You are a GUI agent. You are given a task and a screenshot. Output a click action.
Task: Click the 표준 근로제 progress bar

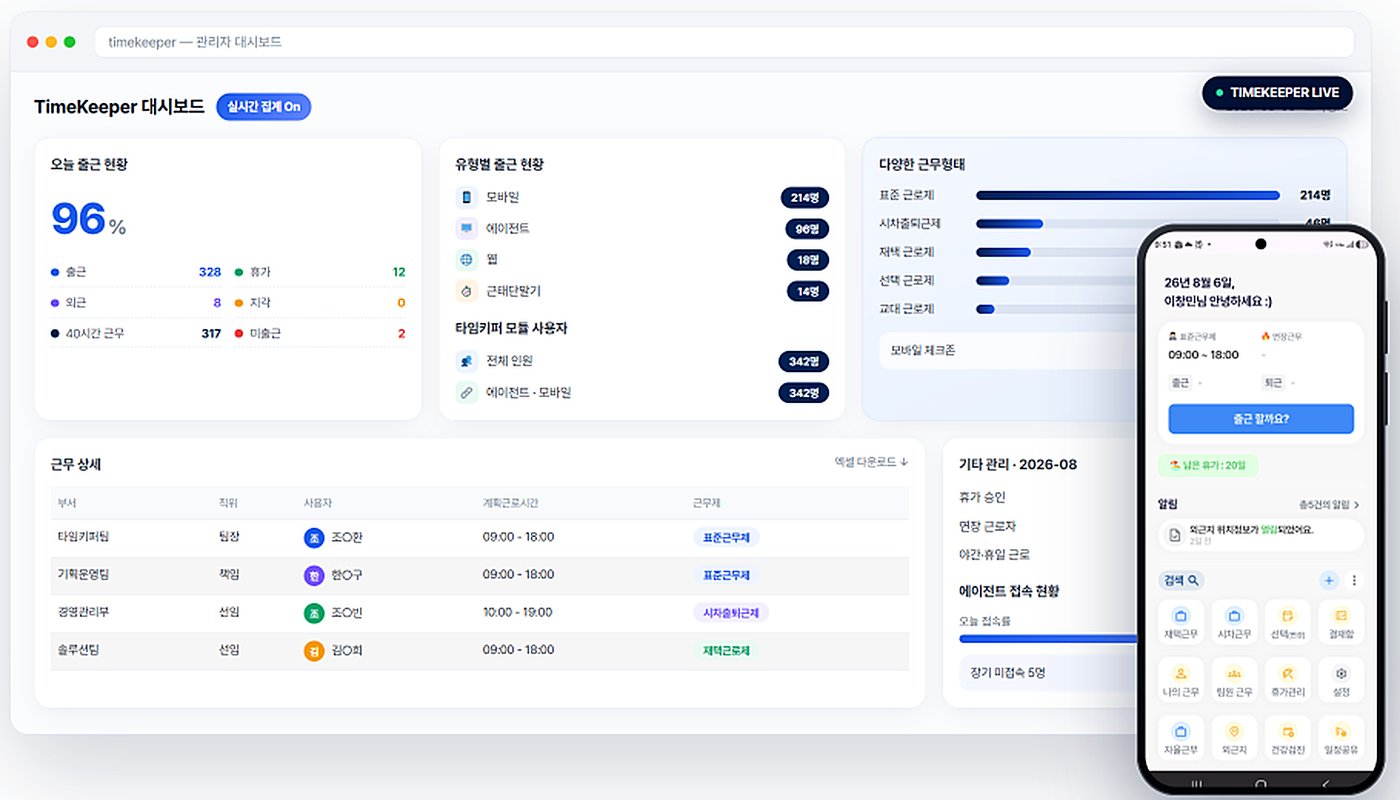[1127, 195]
